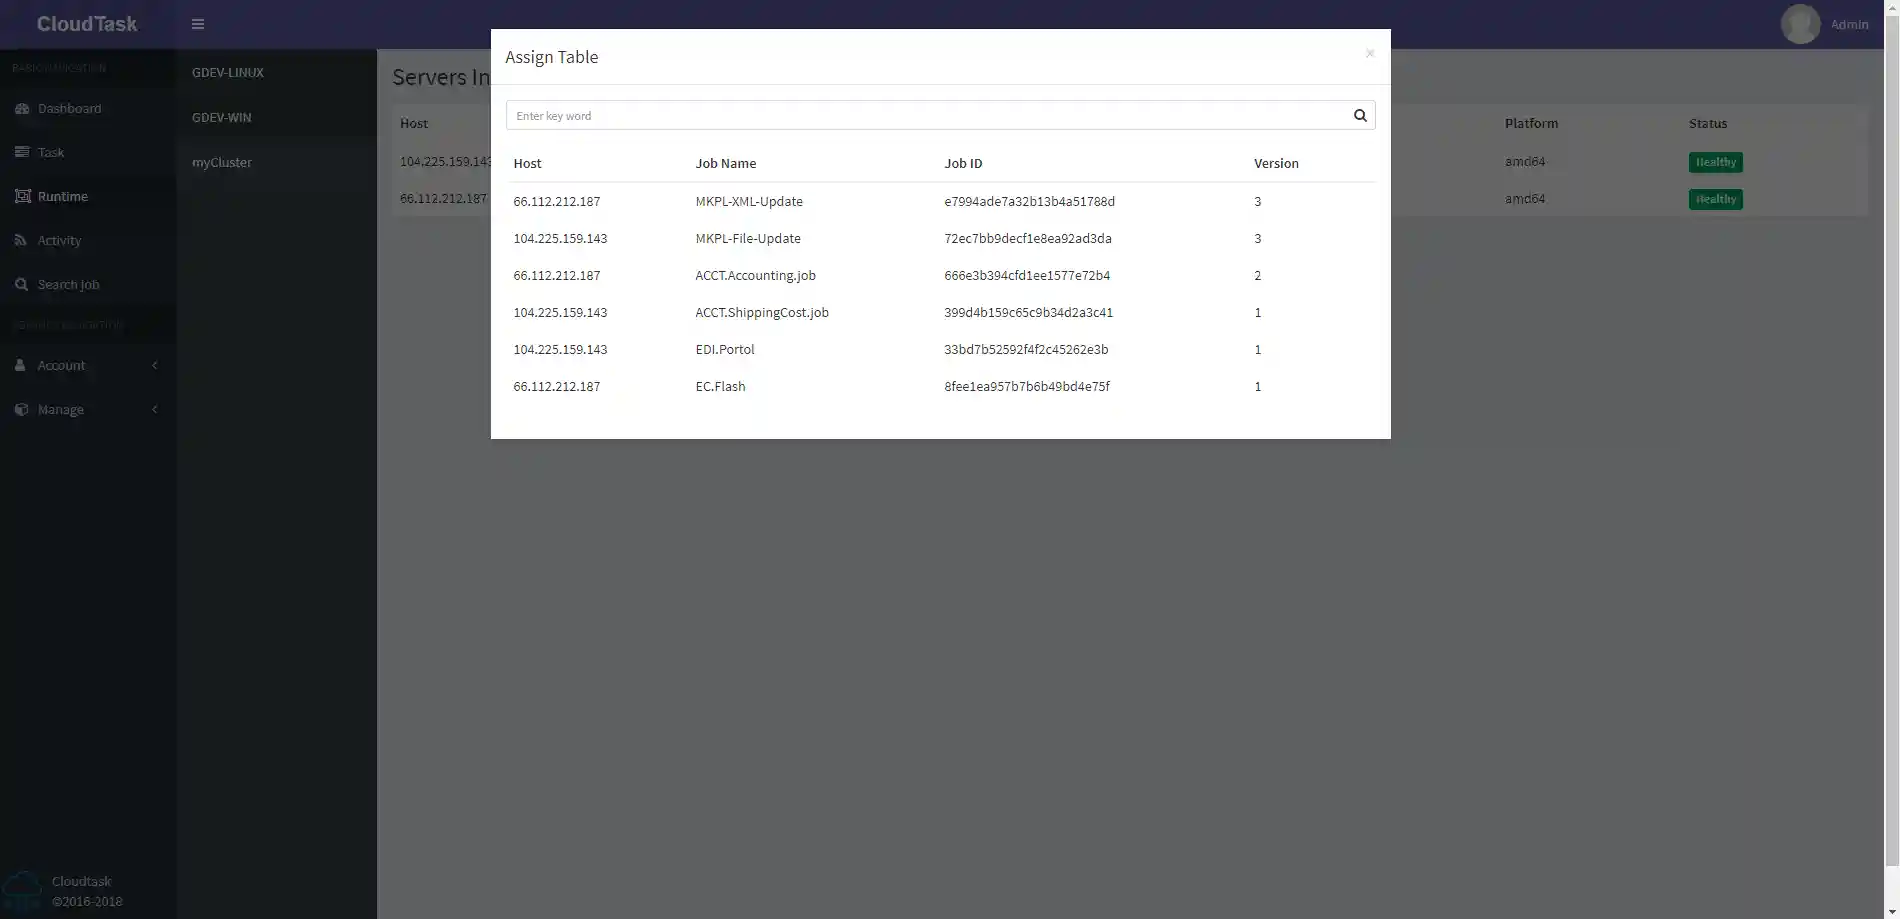This screenshot has height=919, width=1900.
Task: Click the version value of ACCT.Accounting.job row
Action: pos(1258,275)
